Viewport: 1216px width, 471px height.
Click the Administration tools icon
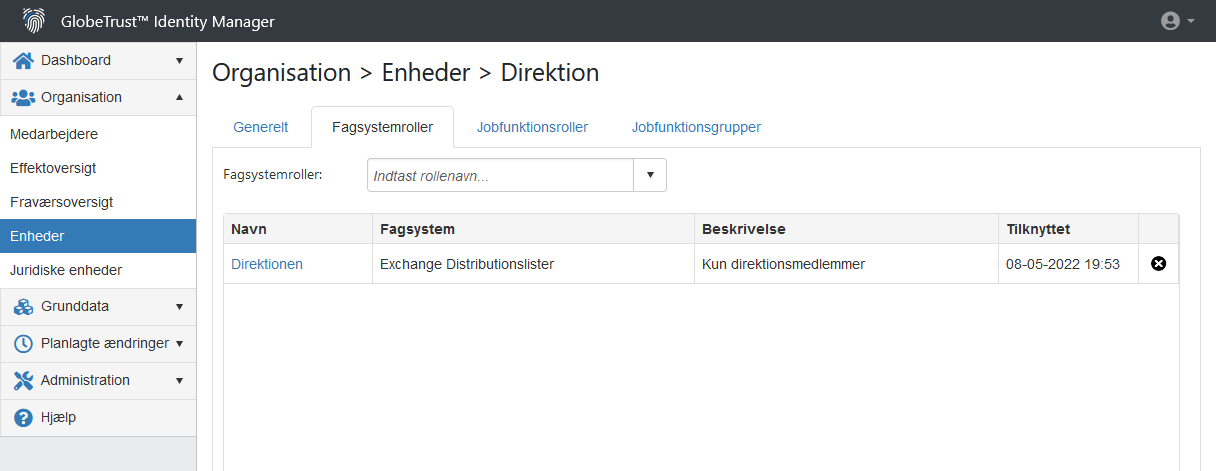pos(23,380)
